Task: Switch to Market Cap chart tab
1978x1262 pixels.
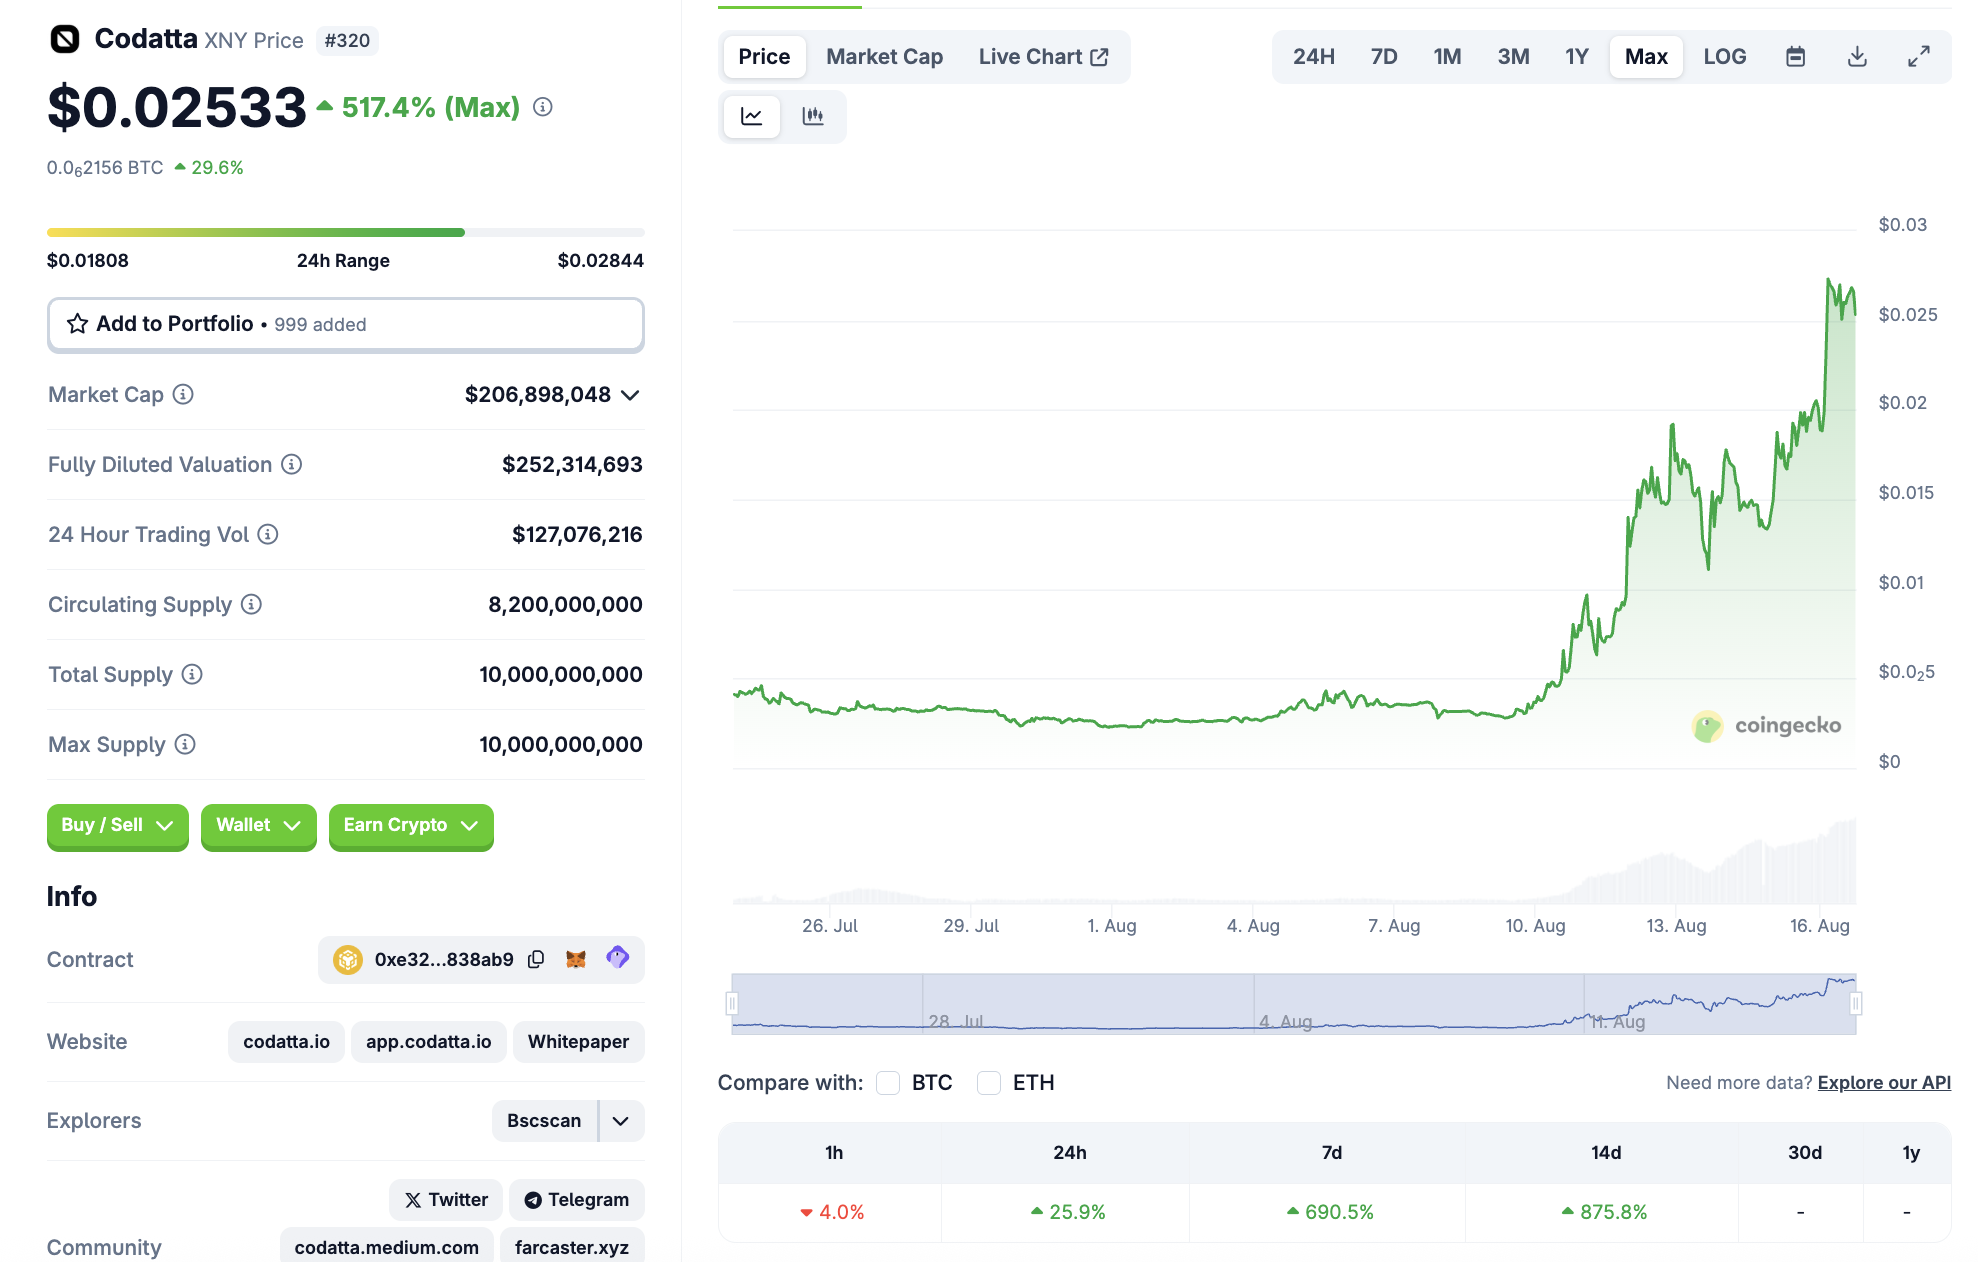Action: tap(884, 57)
